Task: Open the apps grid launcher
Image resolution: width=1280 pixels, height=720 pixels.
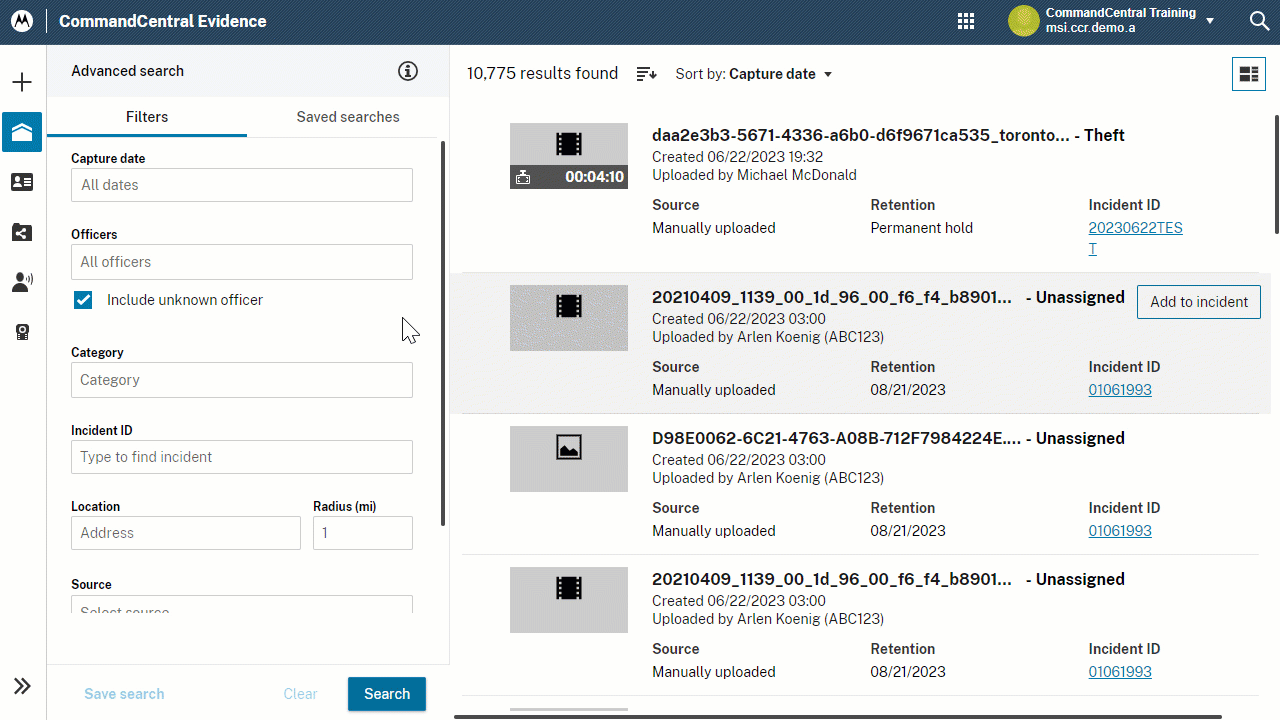Action: coord(966,21)
